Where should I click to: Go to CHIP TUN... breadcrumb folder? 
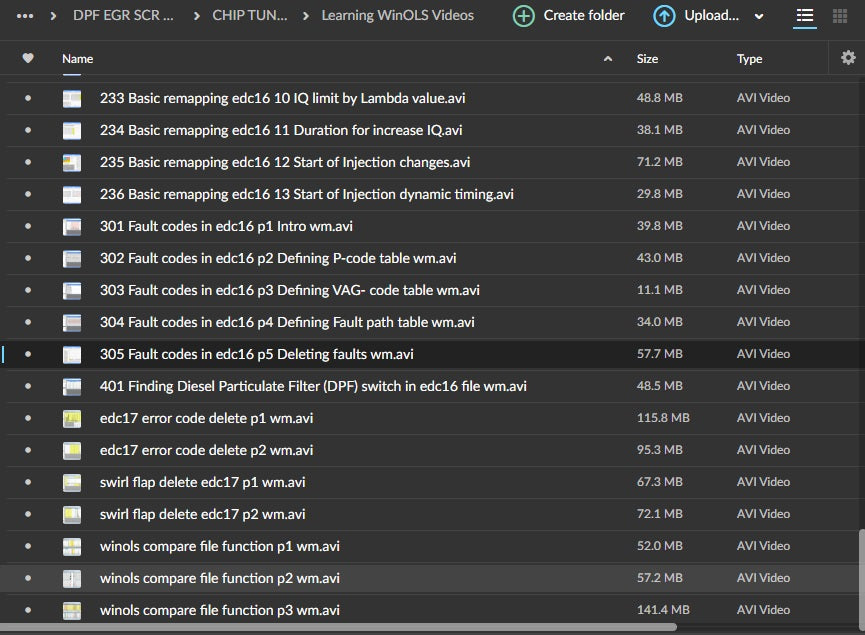[249, 16]
